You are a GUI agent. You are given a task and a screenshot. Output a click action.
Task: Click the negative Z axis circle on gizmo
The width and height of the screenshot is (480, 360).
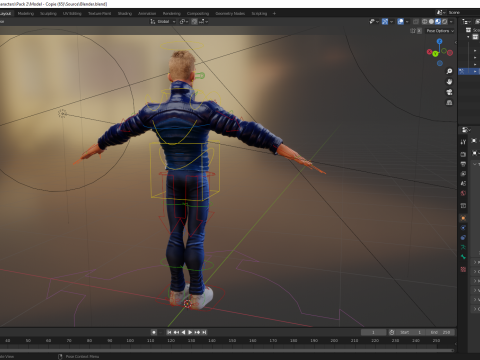[440, 63]
